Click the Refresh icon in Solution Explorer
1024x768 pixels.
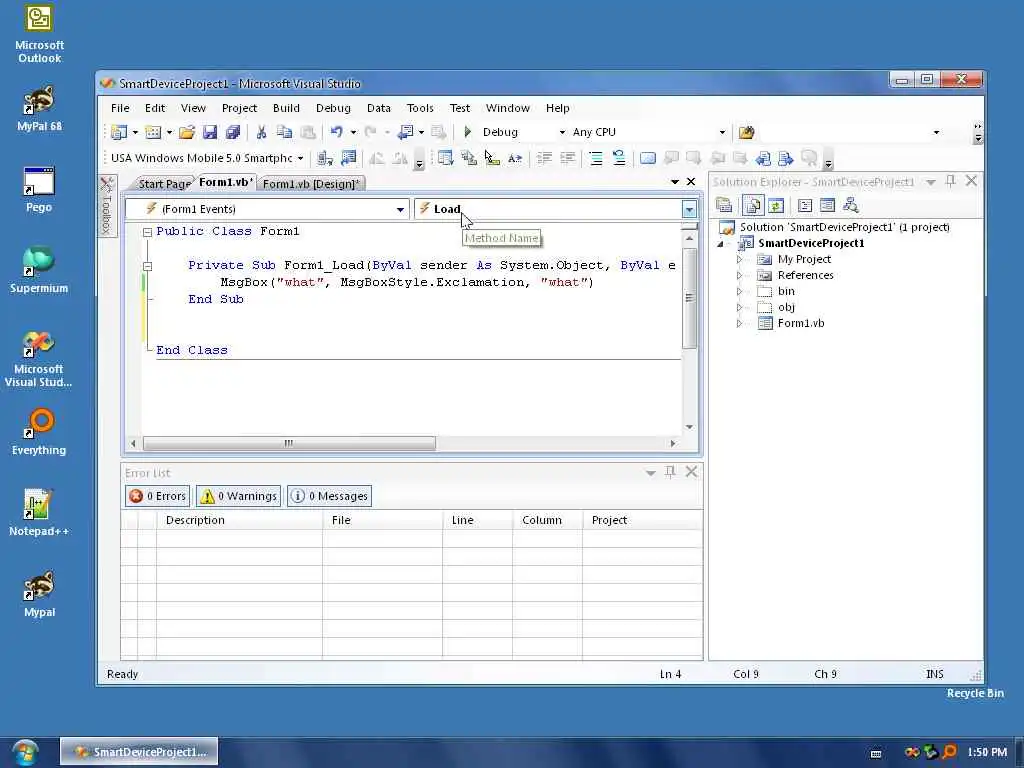point(776,206)
